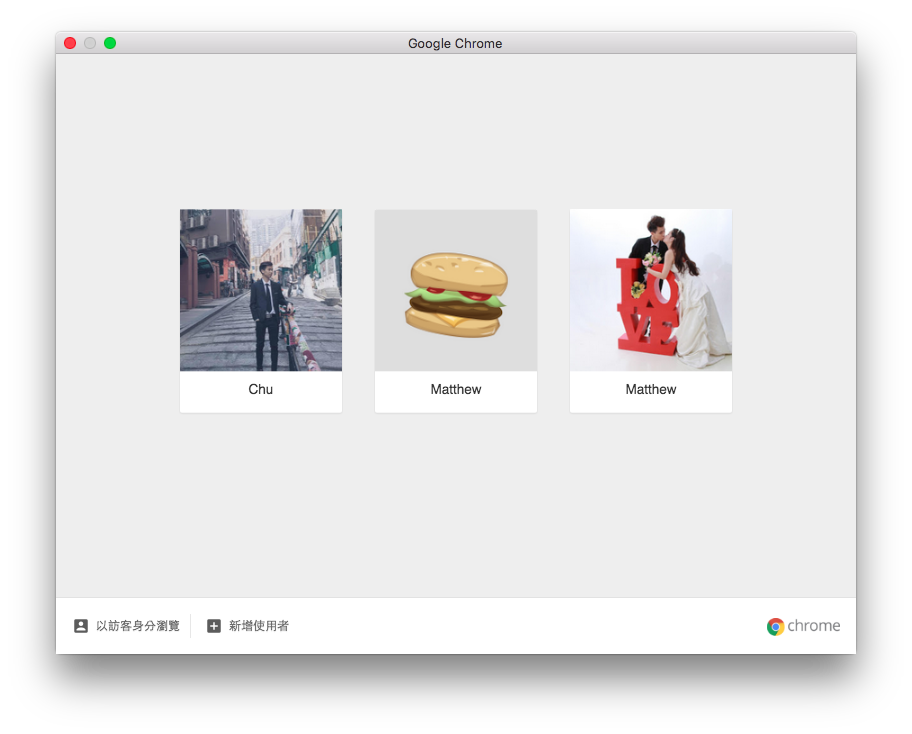
Task: Click the empty middle of the white footer bar
Action: click(523, 626)
